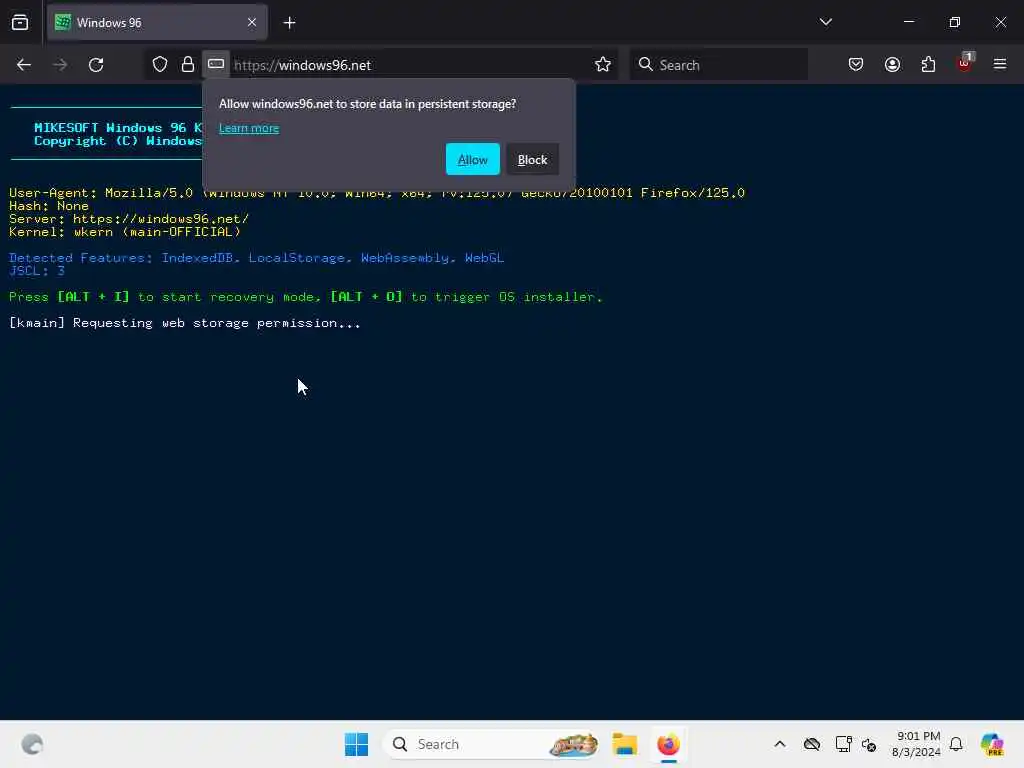This screenshot has width=1024, height=768.
Task: Focus the browser Search box
Action: pos(718,65)
